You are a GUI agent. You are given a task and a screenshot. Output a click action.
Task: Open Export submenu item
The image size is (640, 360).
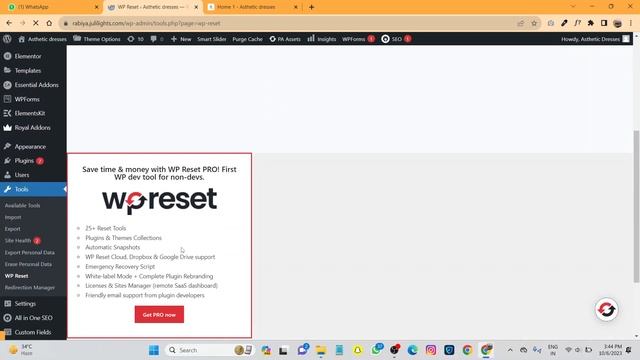(12, 229)
